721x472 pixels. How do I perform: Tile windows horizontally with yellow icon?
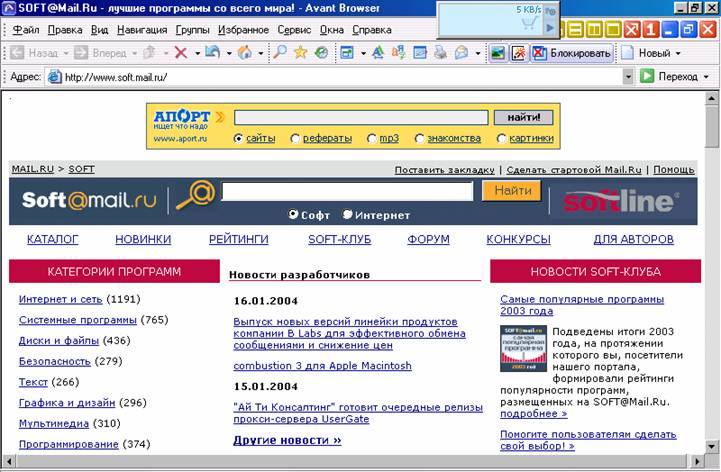click(x=576, y=30)
